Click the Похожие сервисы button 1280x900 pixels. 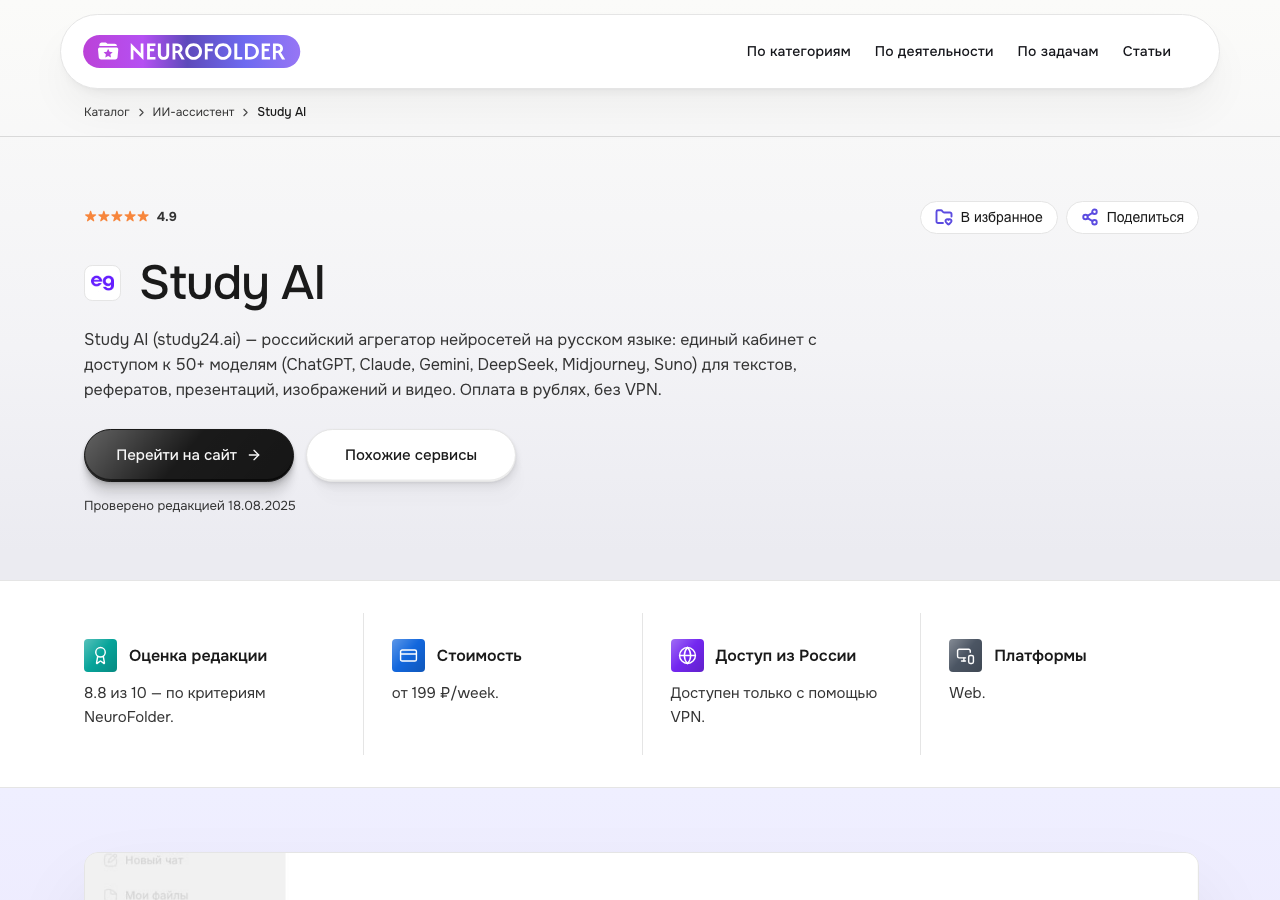coord(411,455)
